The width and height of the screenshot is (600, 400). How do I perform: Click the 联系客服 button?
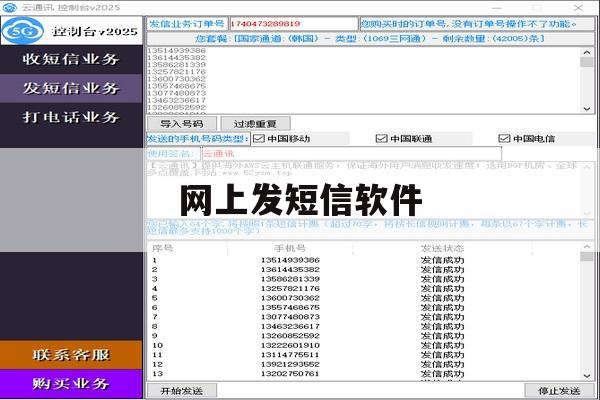71,355
